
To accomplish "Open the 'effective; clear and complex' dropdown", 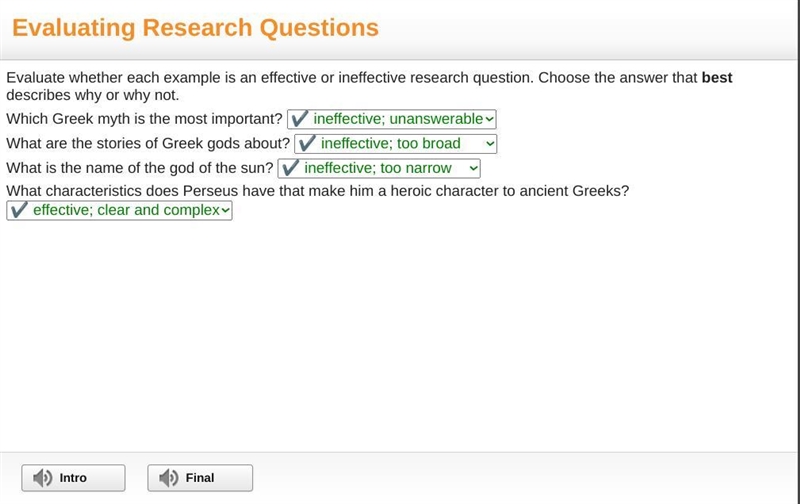I will coord(119,210).
